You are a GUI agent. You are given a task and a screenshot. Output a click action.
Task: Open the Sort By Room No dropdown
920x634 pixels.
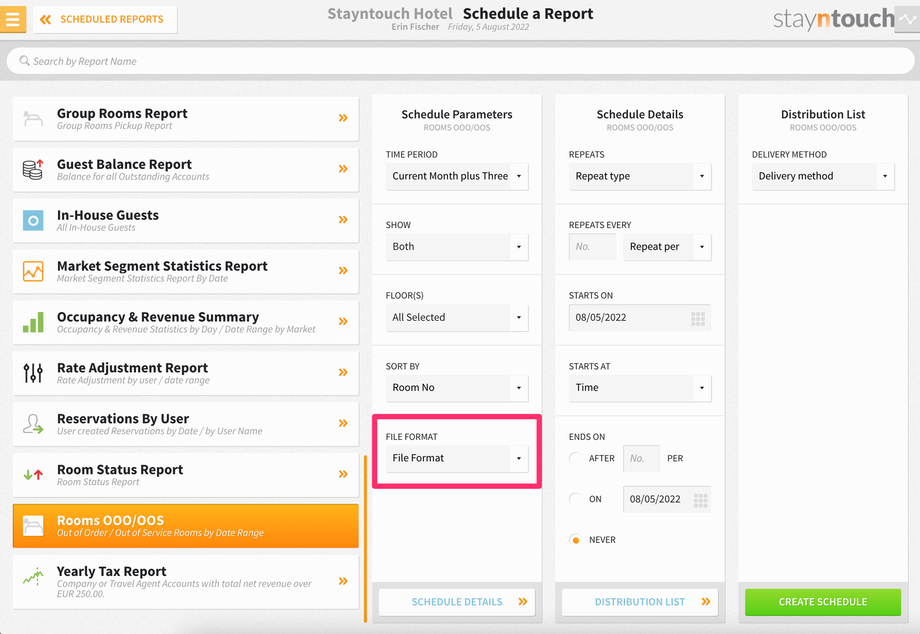(456, 388)
